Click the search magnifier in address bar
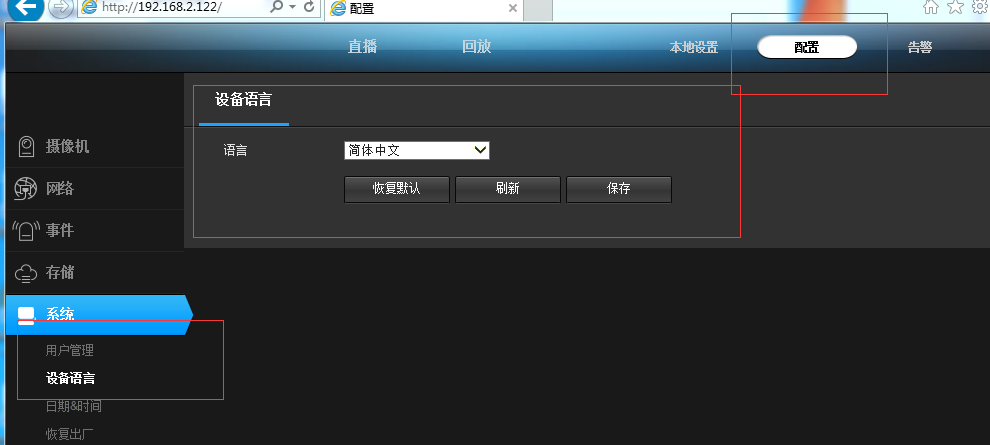 277,7
